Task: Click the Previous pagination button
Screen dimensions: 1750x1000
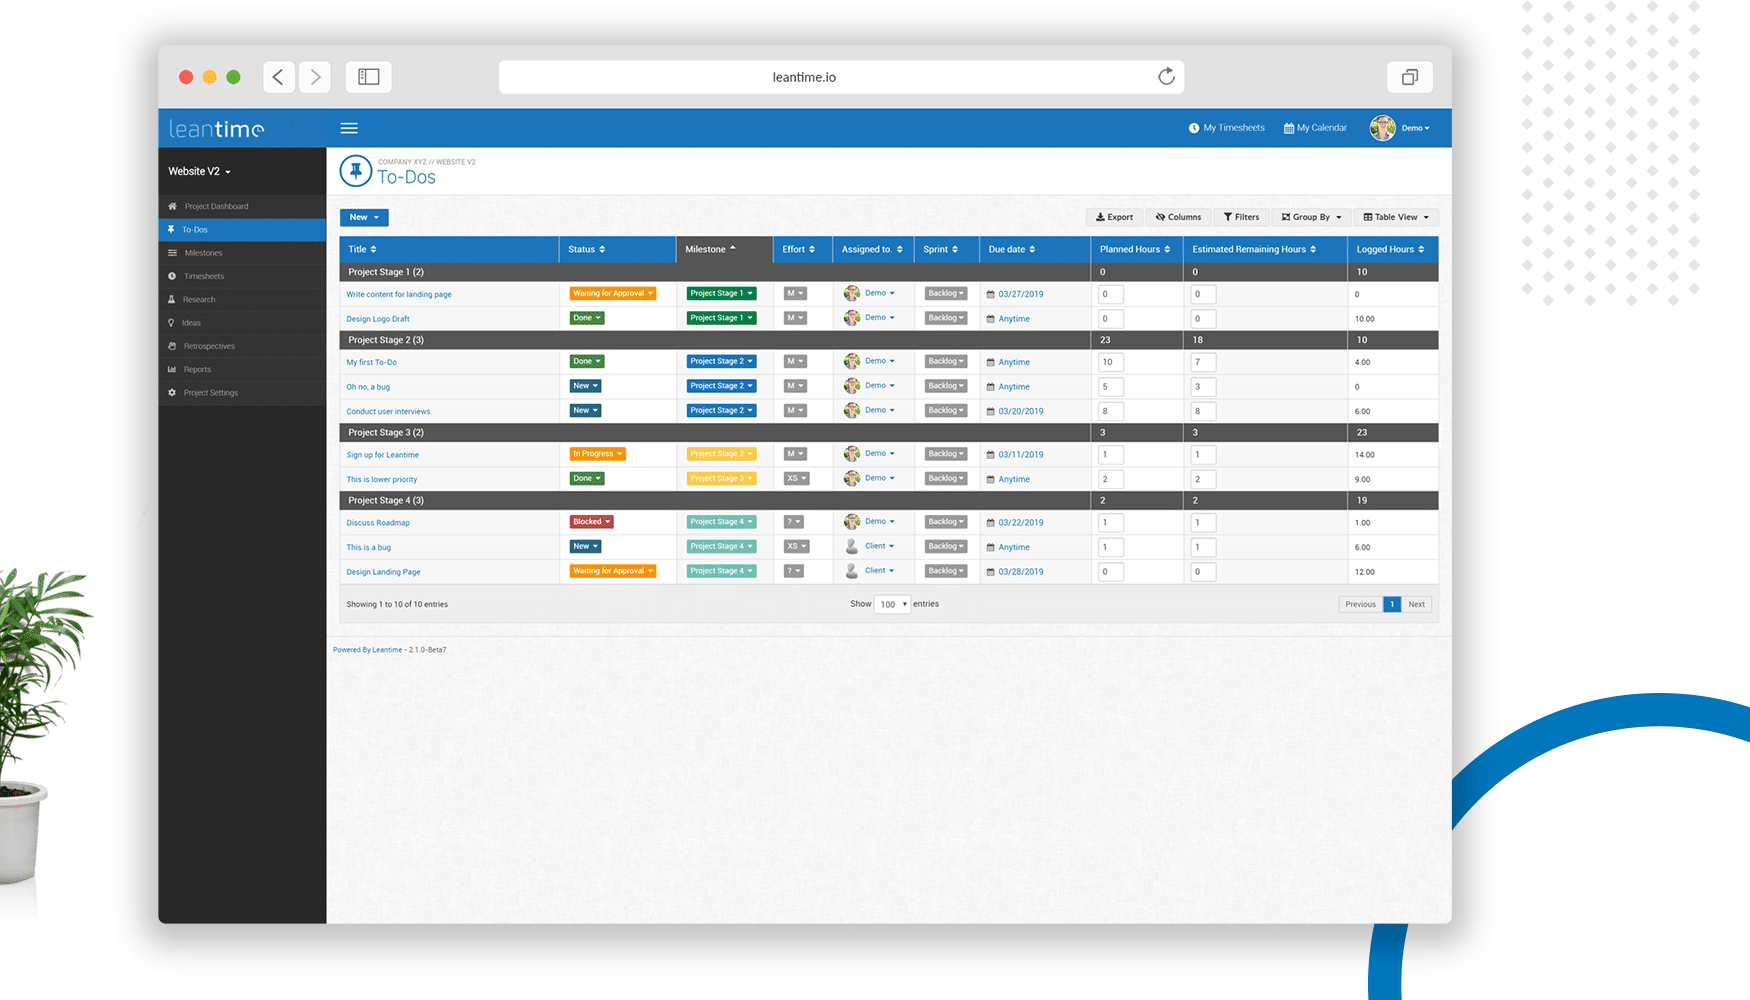Action: click(x=1361, y=604)
